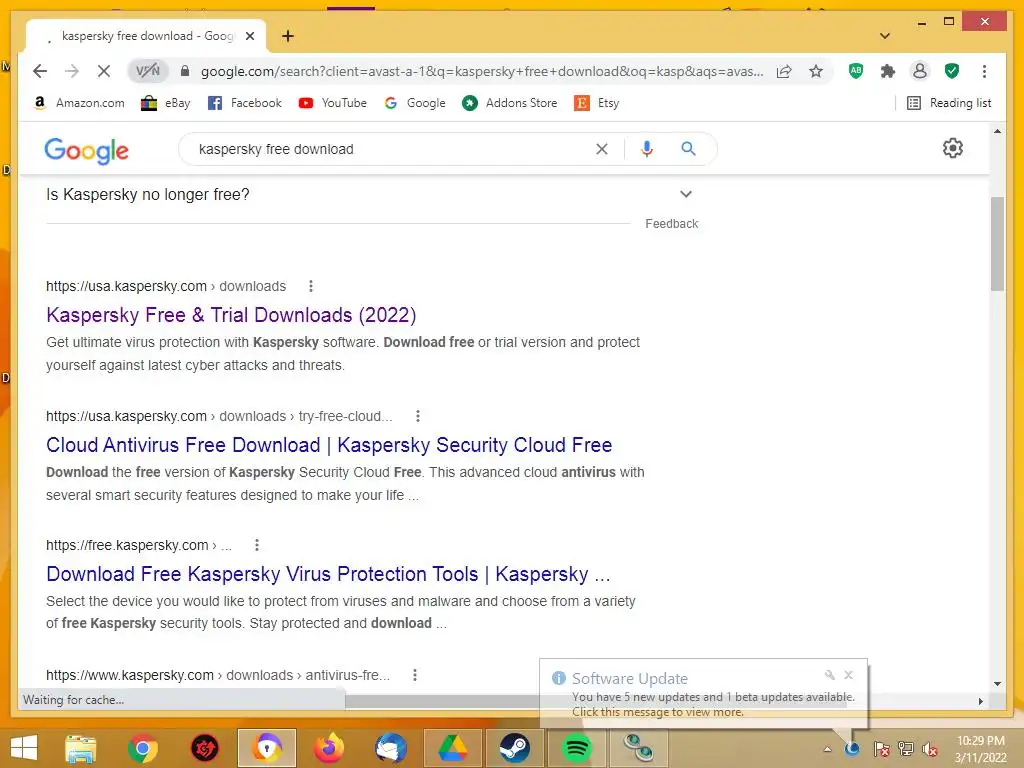Click the forward navigation arrow
This screenshot has height=768, width=1024.
tap(72, 71)
